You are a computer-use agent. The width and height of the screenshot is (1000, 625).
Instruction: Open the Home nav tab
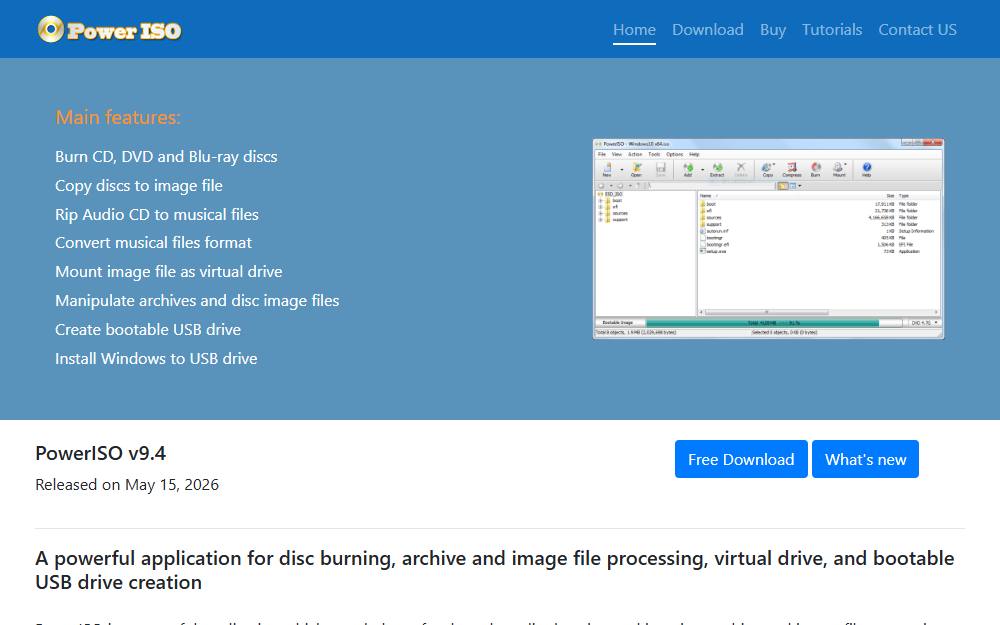pos(634,30)
